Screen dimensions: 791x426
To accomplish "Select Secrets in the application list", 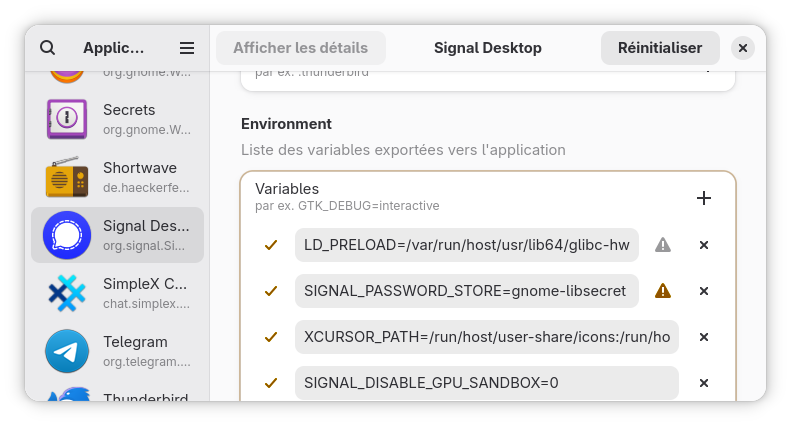I will tap(118, 119).
